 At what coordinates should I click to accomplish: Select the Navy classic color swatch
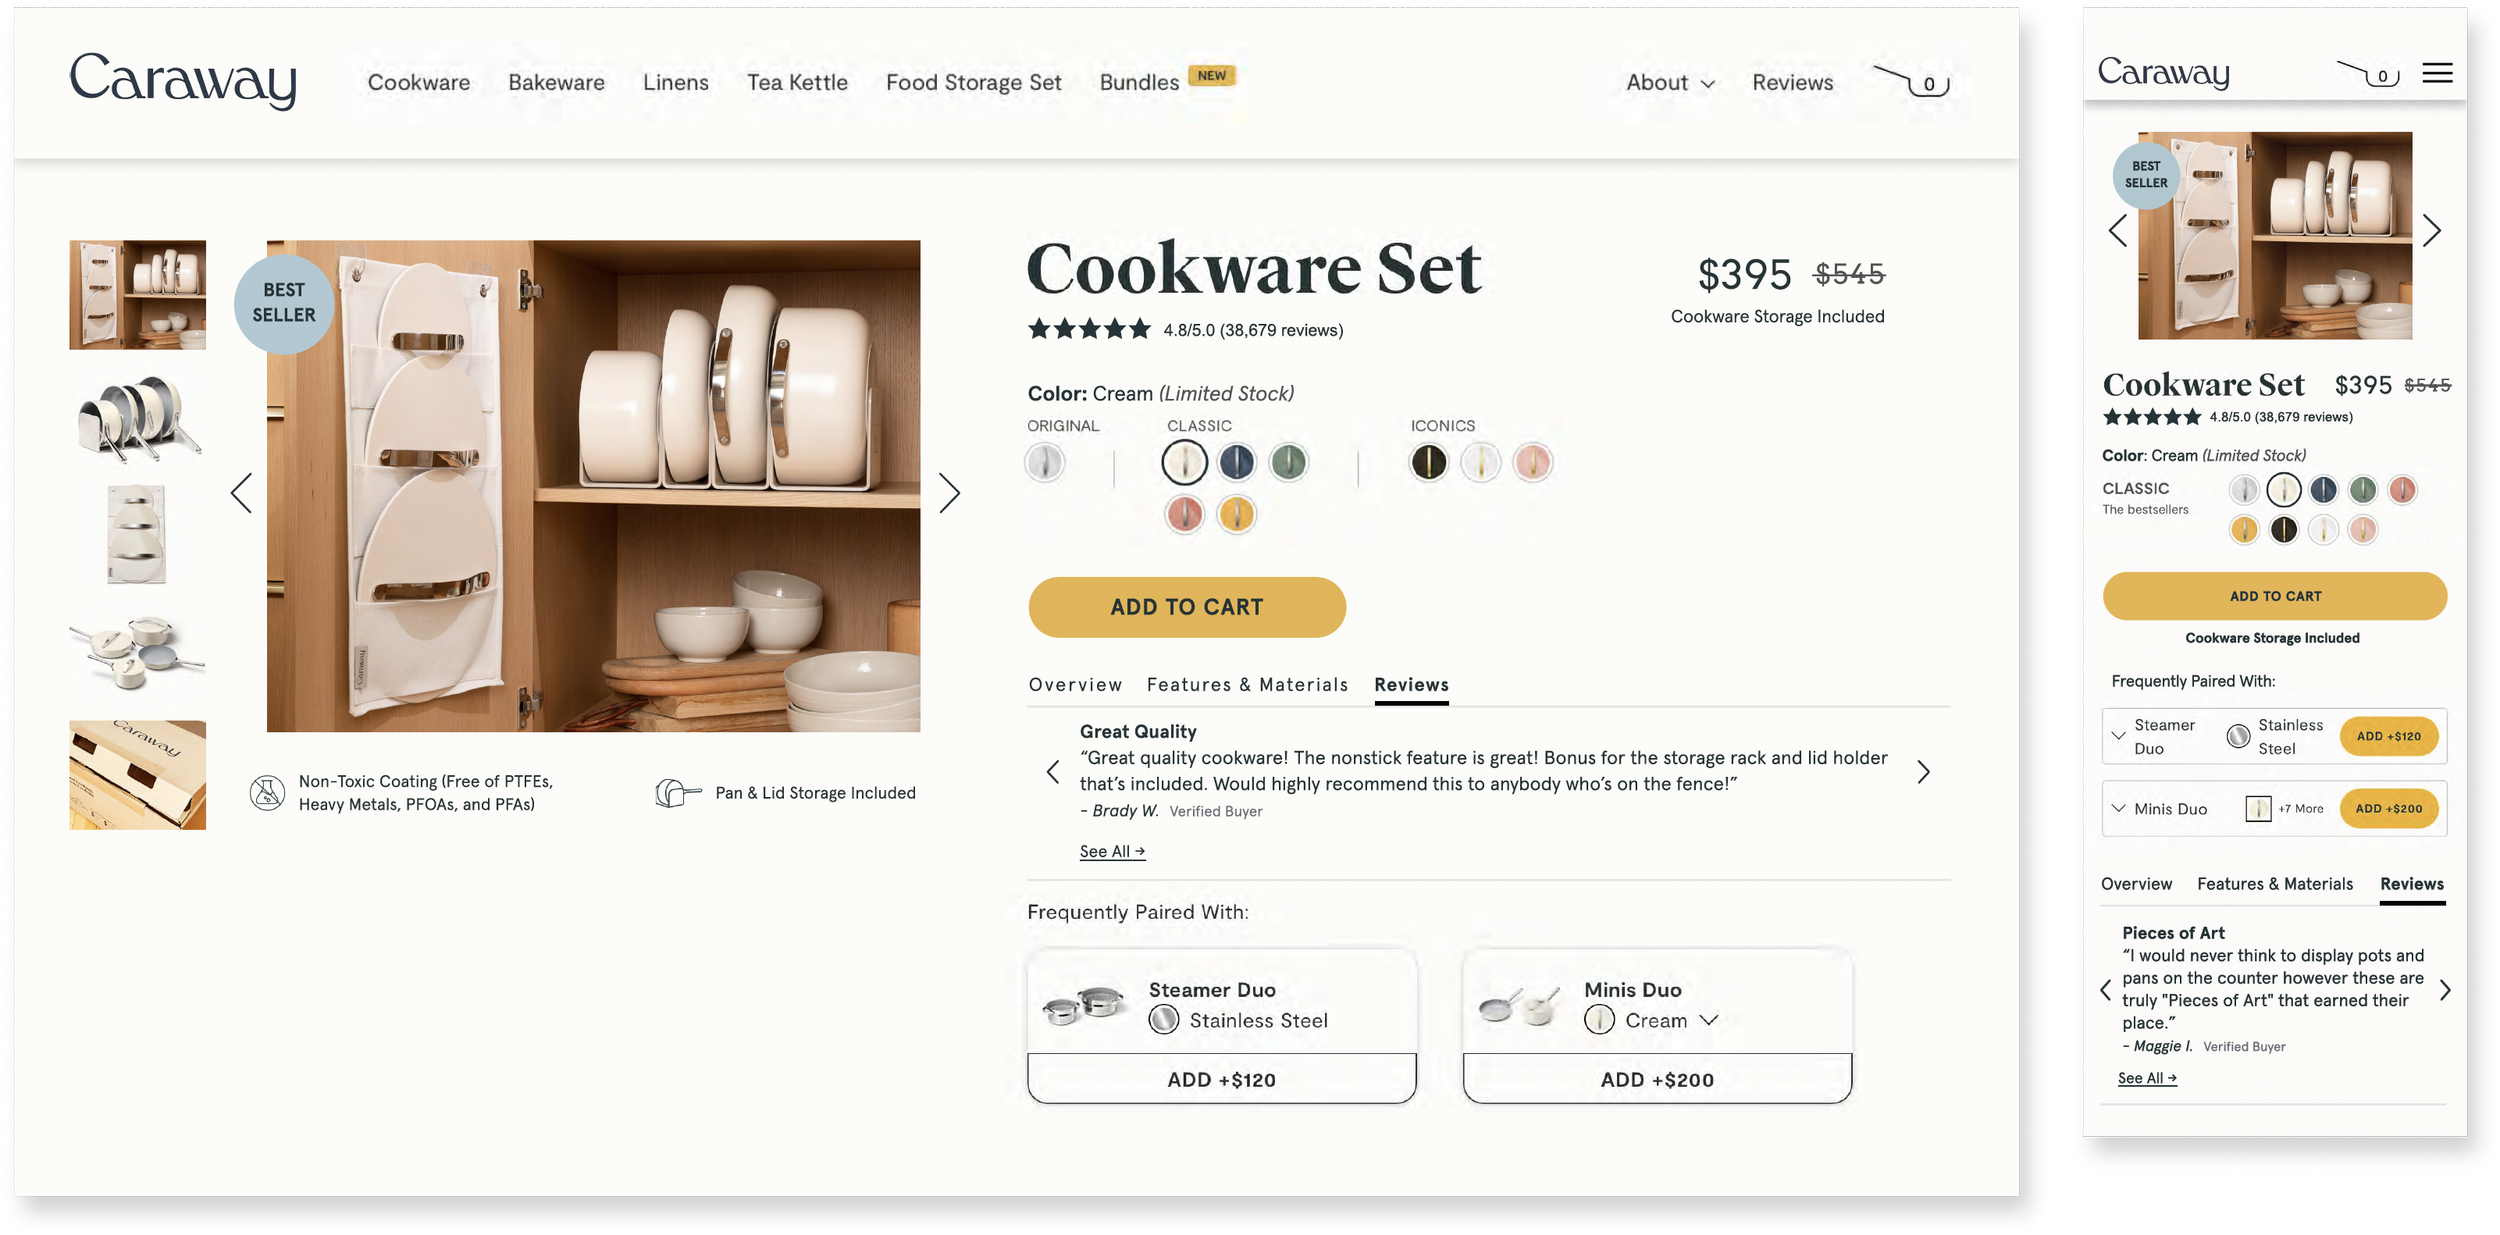pyautogui.click(x=1236, y=462)
